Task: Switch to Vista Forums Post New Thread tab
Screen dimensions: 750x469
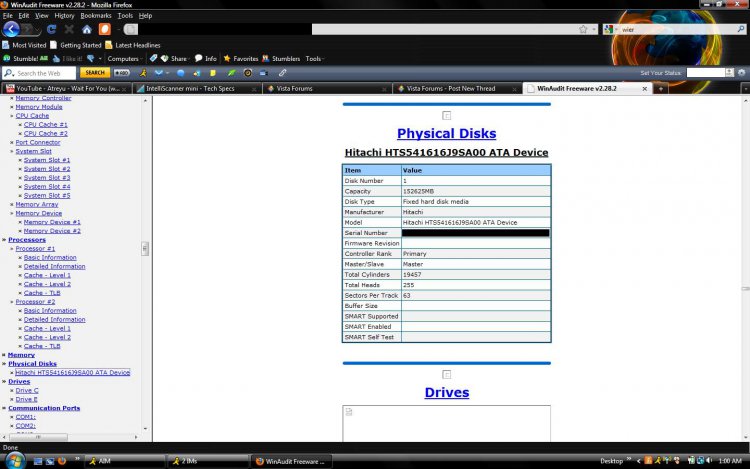Action: (x=457, y=88)
